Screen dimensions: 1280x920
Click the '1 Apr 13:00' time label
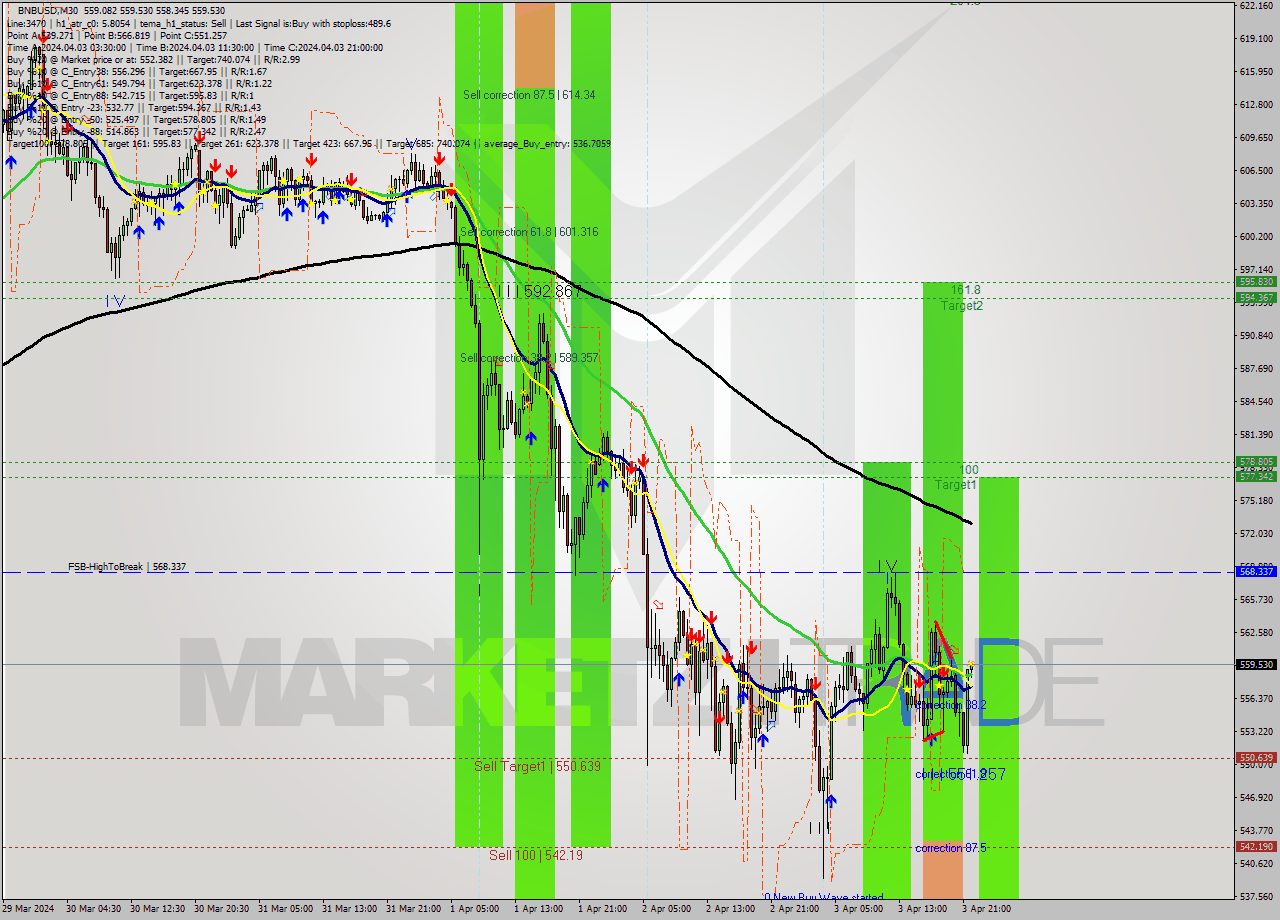538,909
